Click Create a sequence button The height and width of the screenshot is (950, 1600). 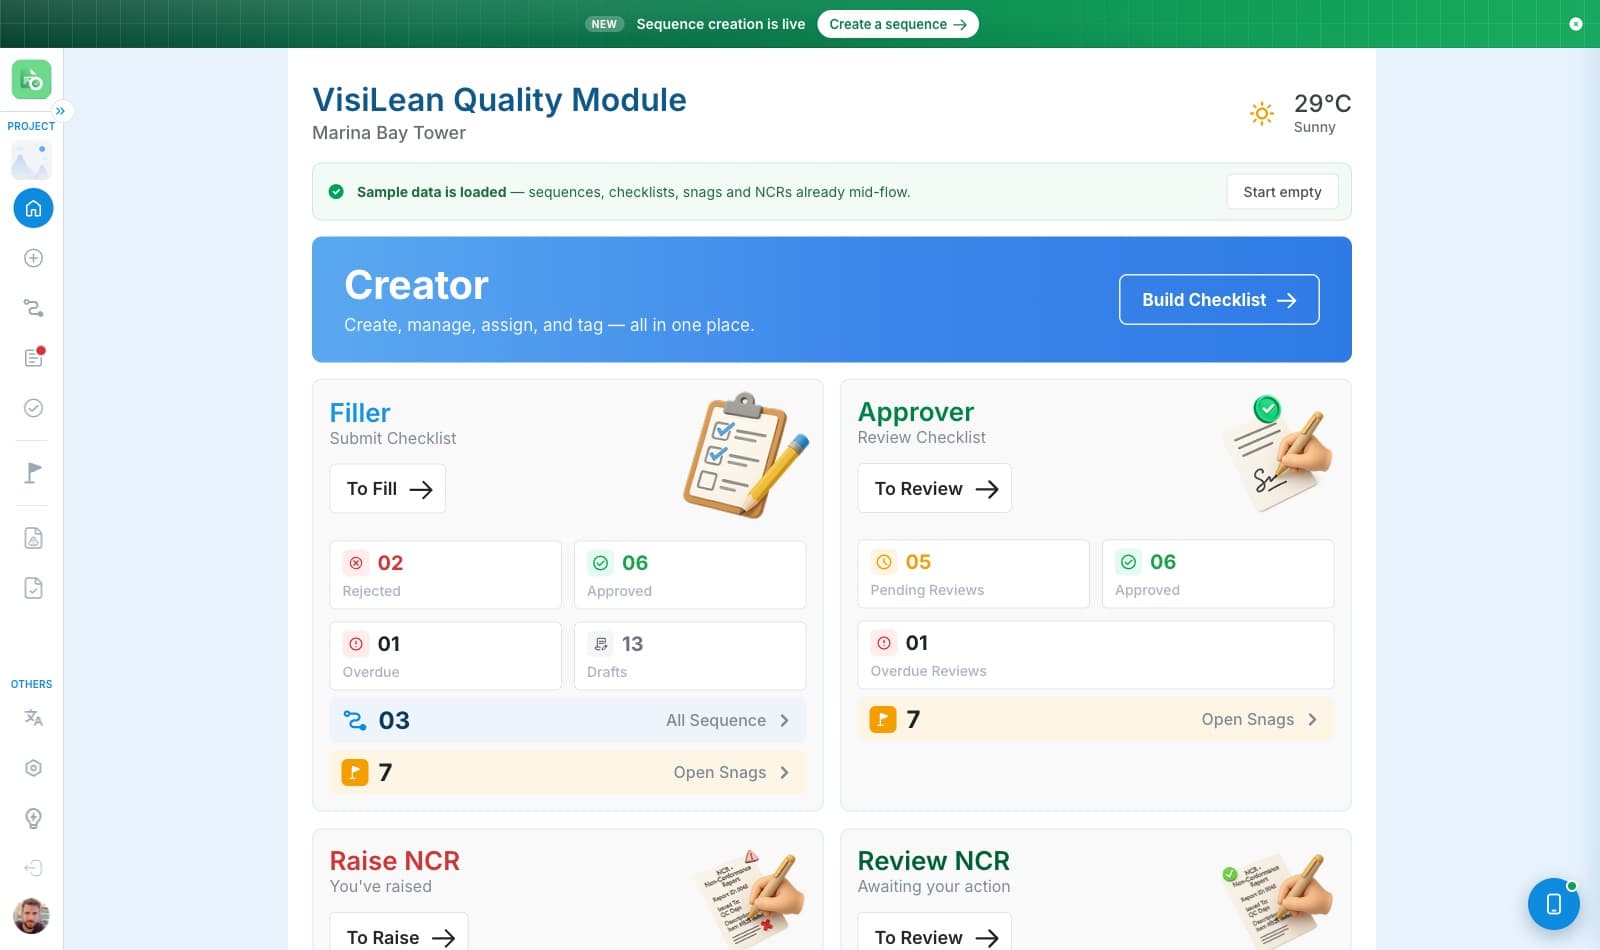click(x=898, y=24)
